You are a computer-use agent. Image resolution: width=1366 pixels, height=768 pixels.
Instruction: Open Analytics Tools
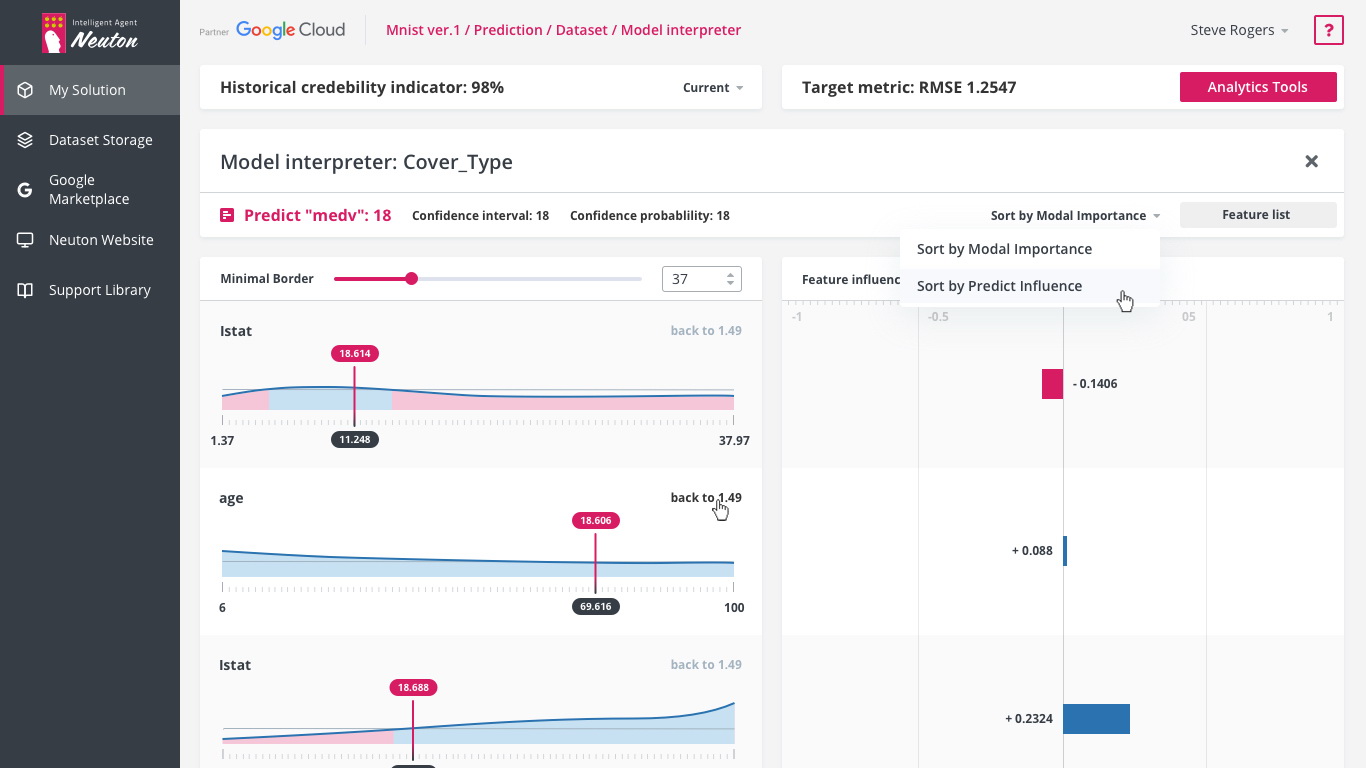[1258, 87]
